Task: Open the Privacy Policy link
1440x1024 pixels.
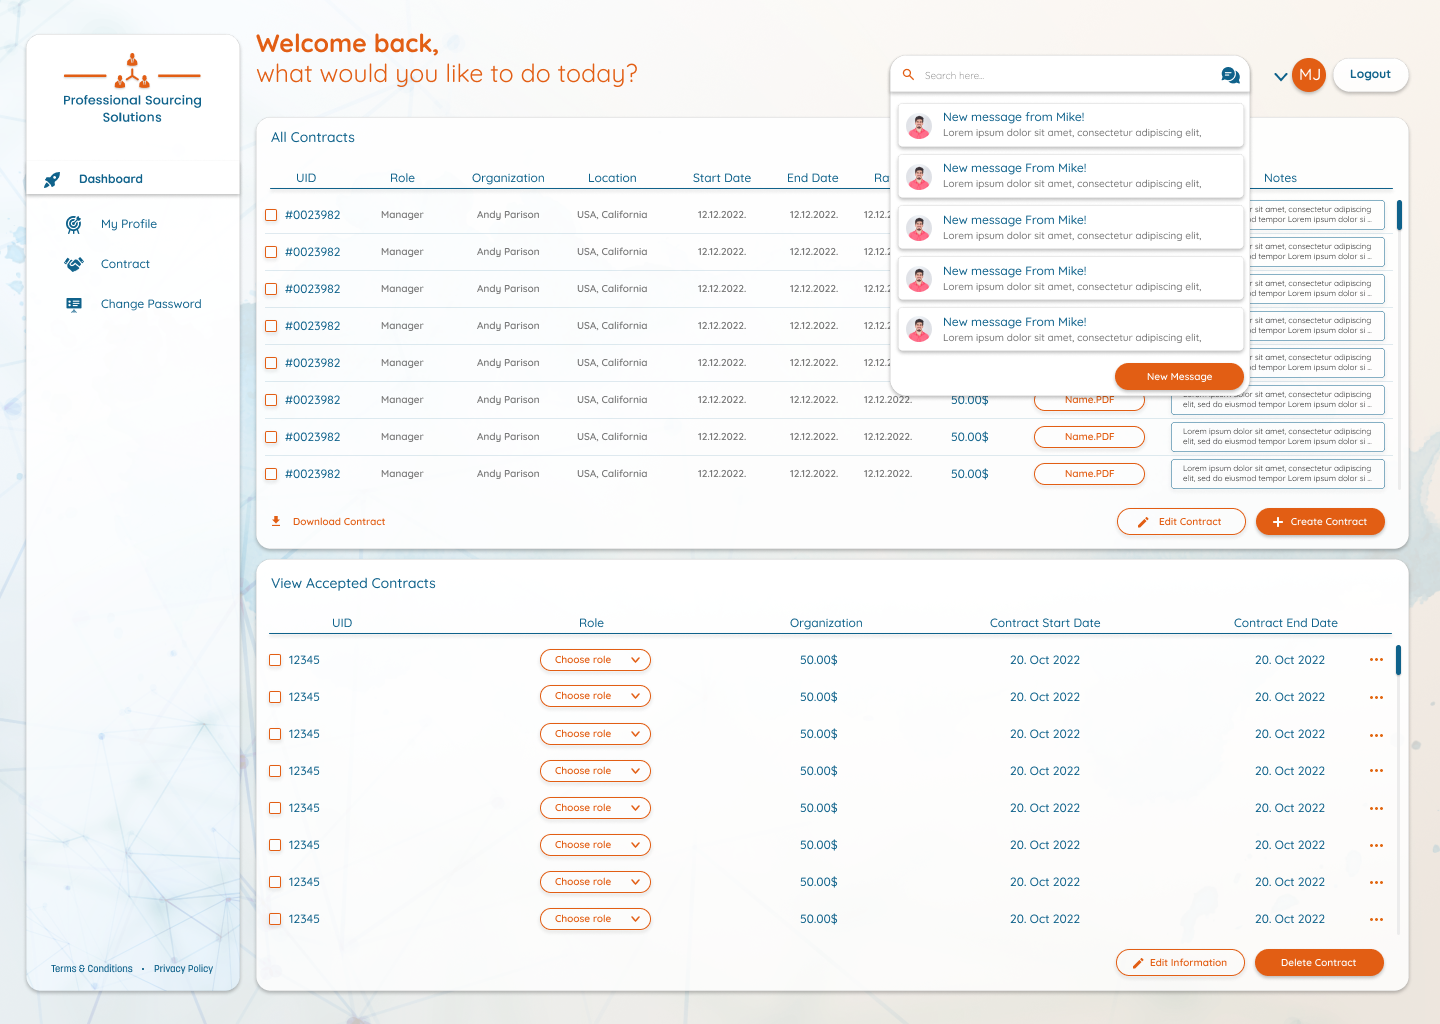Action: click(x=183, y=968)
